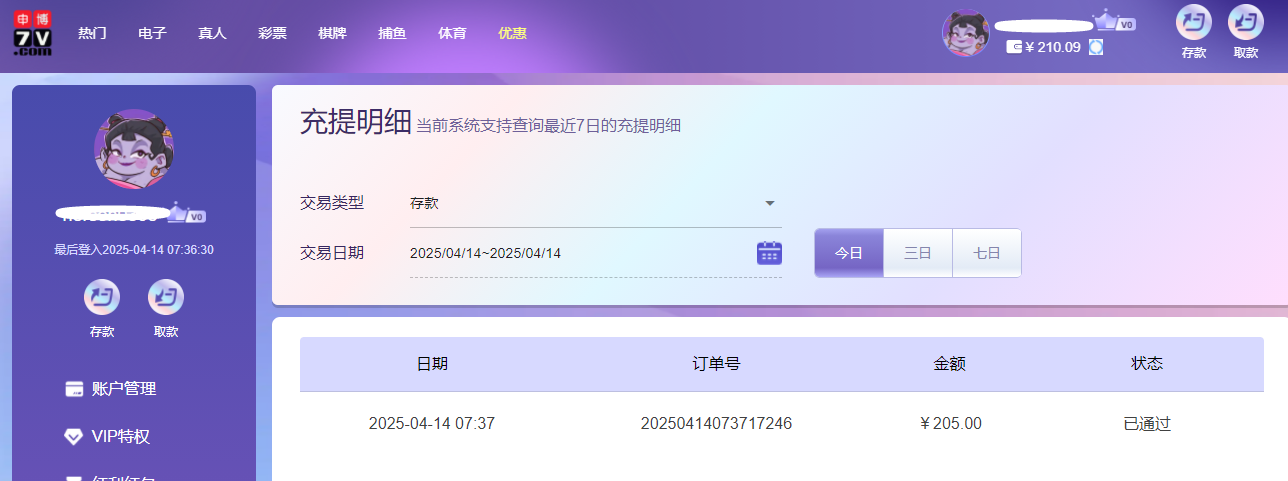Select the 今日 date range toggle
The image size is (1288, 481).
849,253
